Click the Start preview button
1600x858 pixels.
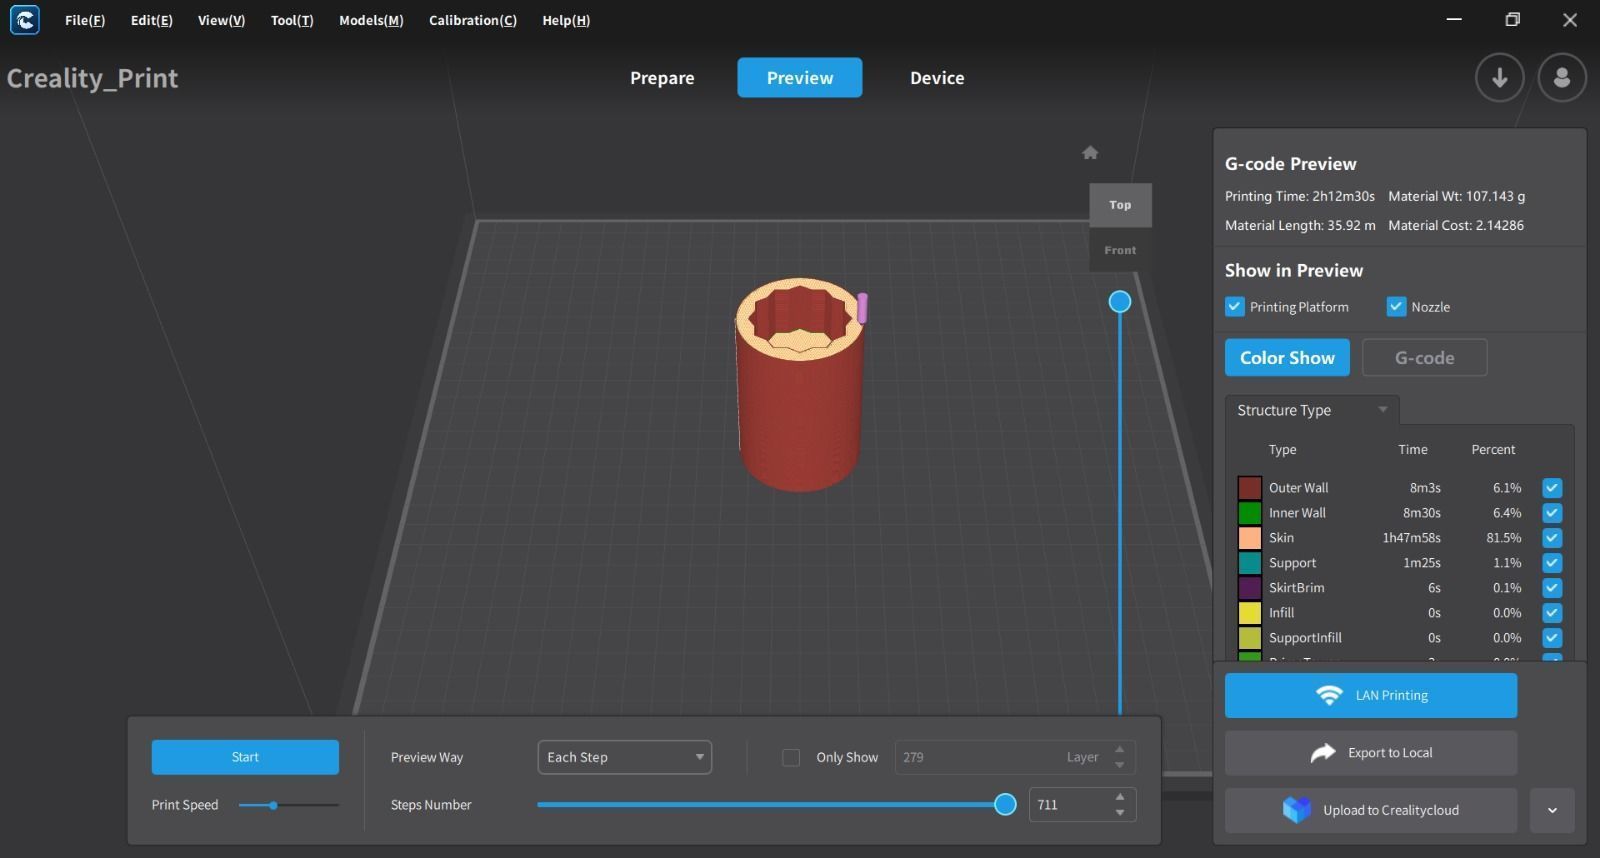coord(245,757)
